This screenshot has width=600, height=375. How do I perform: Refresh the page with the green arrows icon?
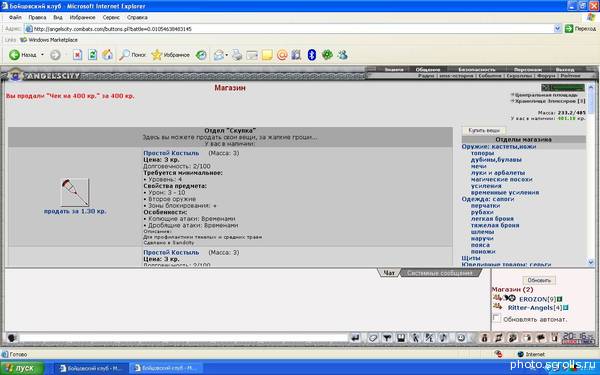click(x=92, y=55)
